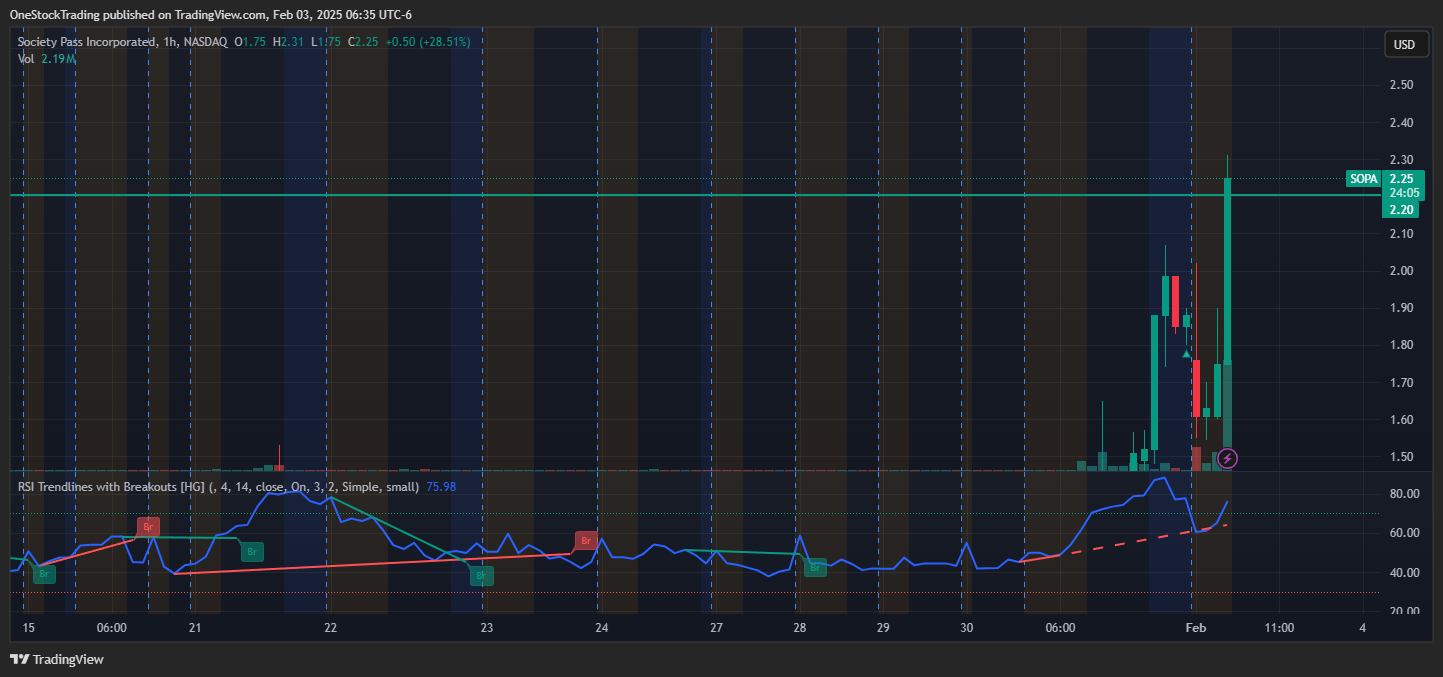Click the green Br label above the 28 date
This screenshot has width=1443, height=677.
coord(815,568)
